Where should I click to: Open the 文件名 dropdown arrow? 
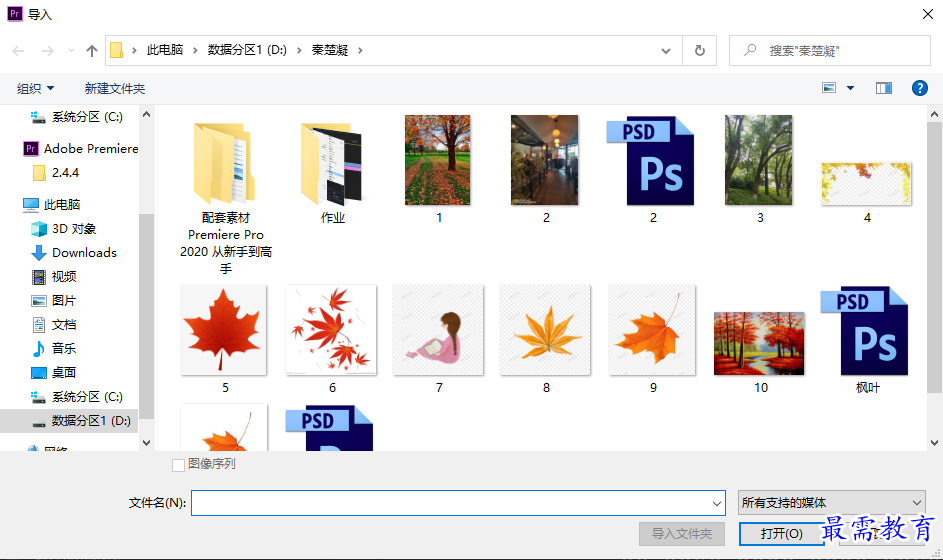(717, 503)
